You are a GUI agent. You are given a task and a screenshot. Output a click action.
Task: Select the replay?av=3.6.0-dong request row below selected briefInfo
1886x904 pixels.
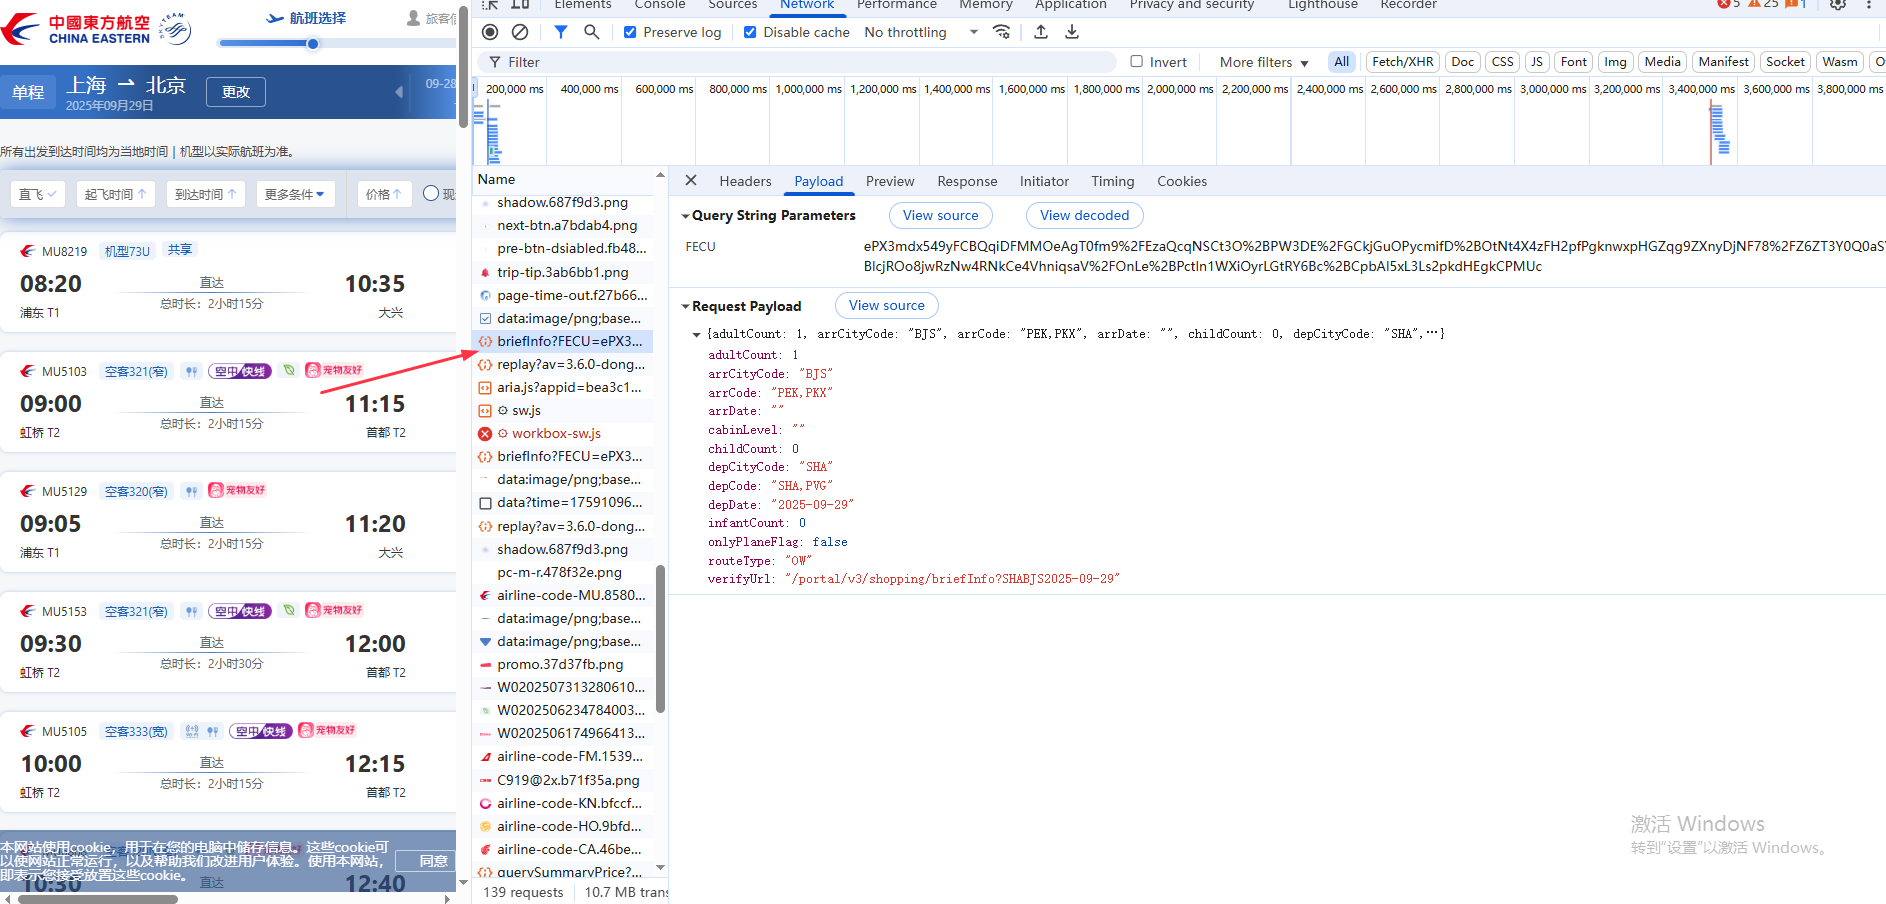563,364
